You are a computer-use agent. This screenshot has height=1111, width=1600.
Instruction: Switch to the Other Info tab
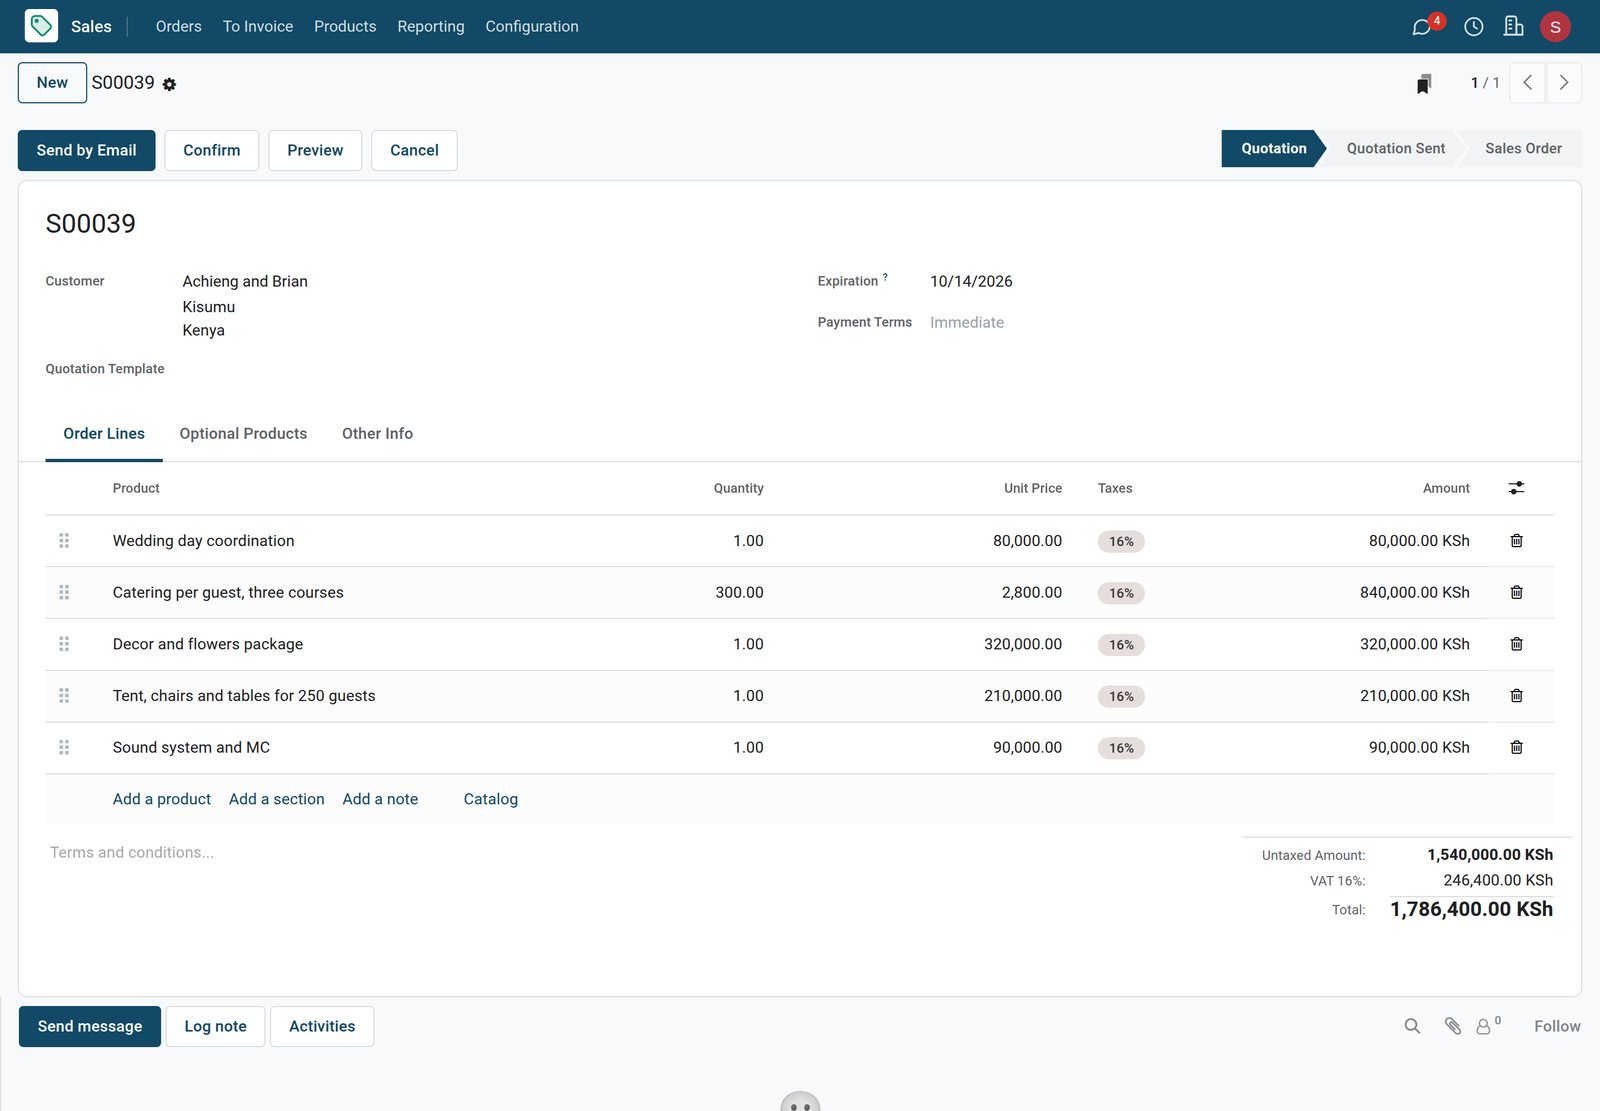coord(377,434)
